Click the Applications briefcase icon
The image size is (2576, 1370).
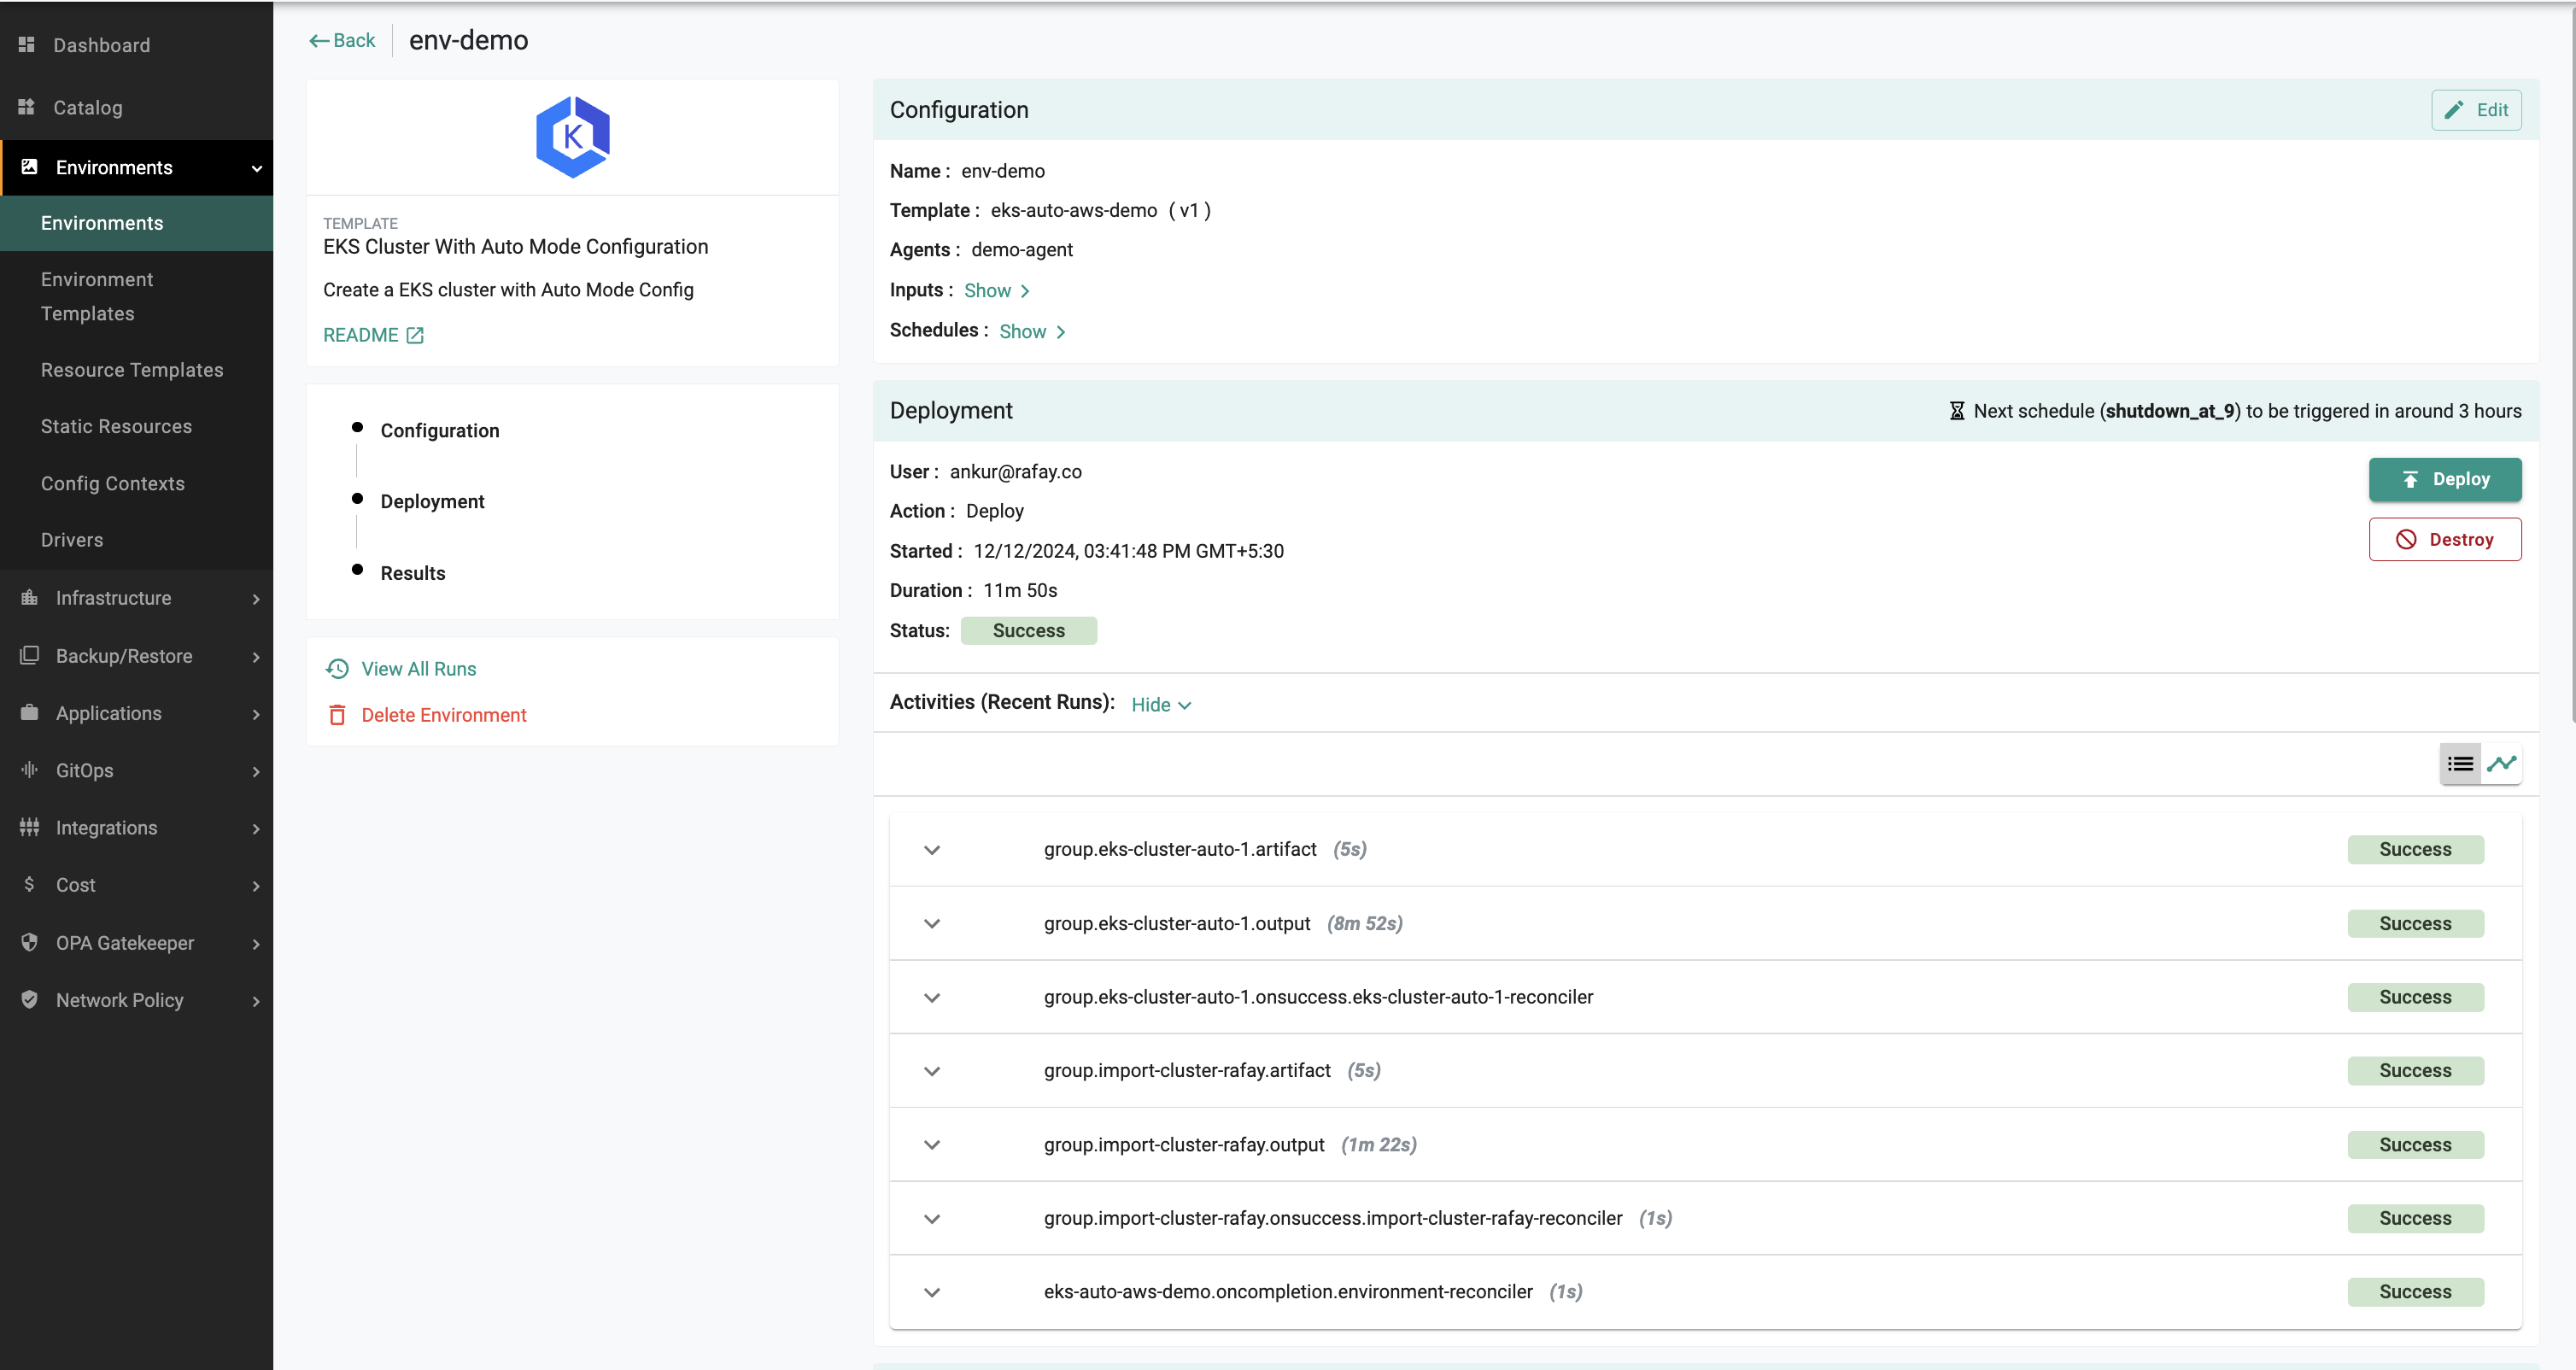click(30, 712)
